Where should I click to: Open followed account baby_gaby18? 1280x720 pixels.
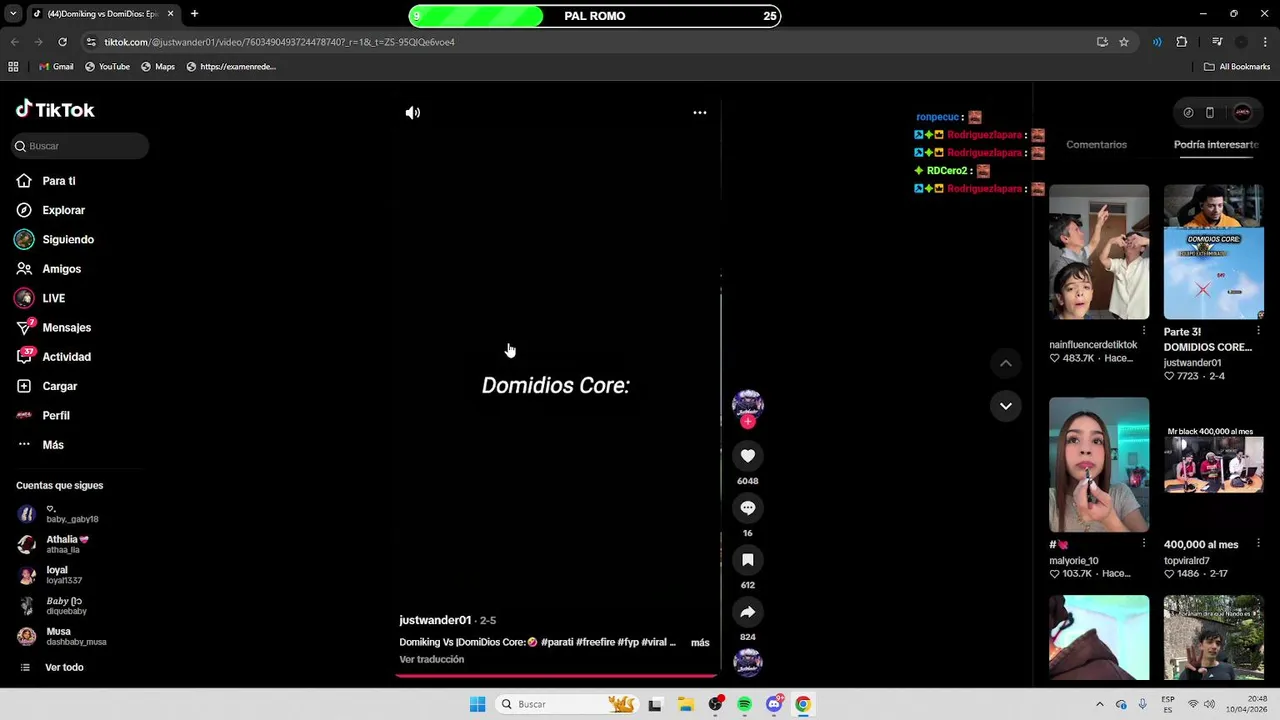point(70,514)
